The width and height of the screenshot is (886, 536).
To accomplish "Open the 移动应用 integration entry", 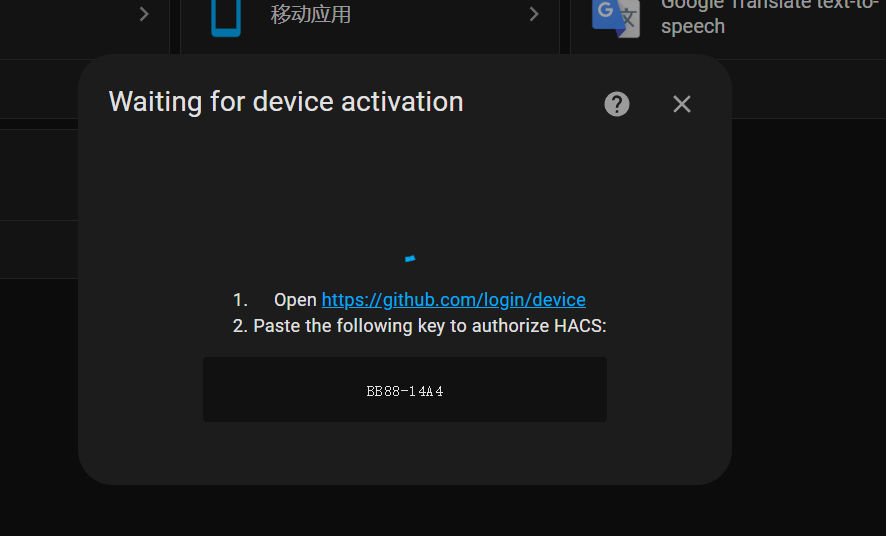I will 370,17.
